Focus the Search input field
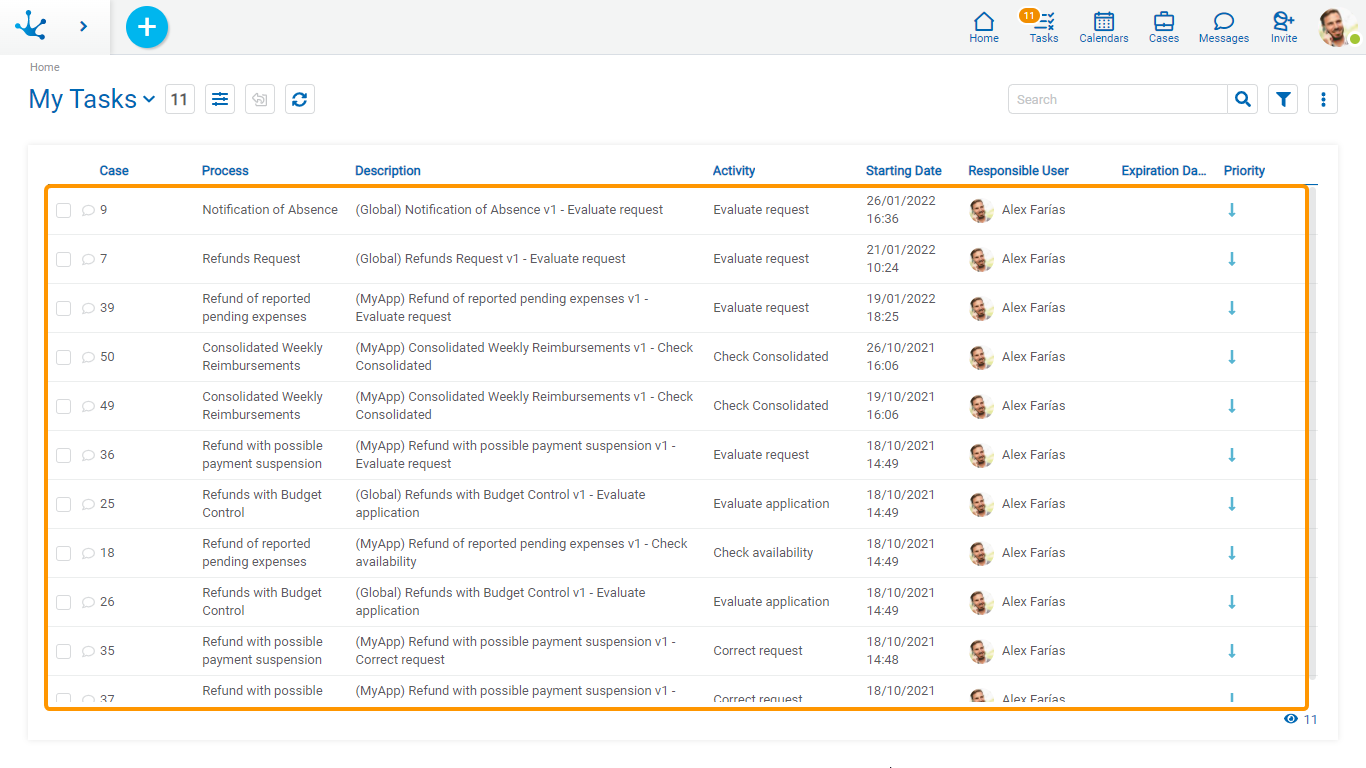 tap(1118, 99)
